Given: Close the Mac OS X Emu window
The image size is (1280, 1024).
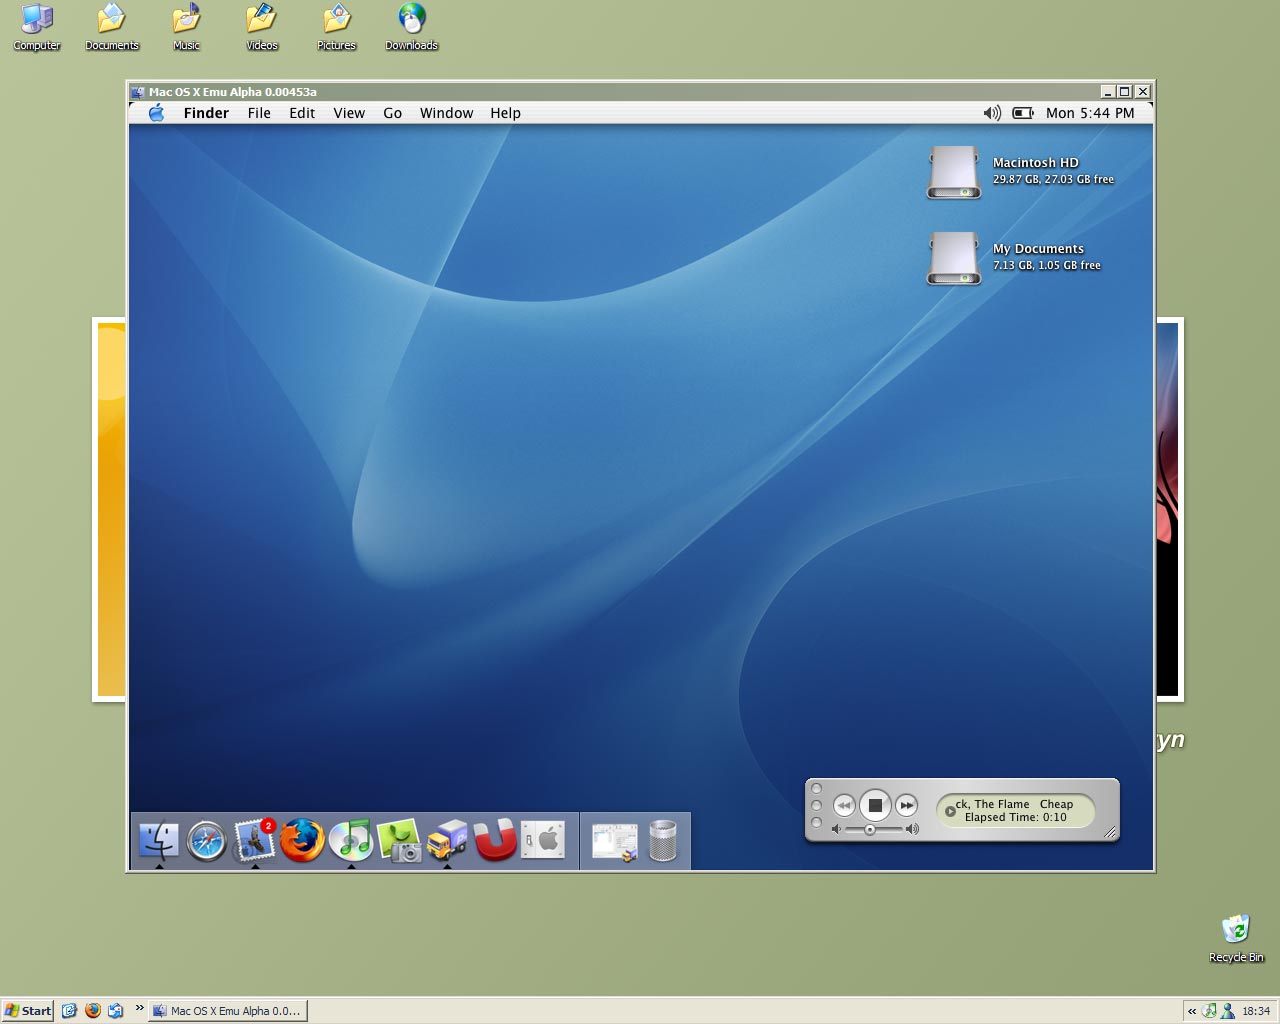Looking at the screenshot, I should pyautogui.click(x=1143, y=91).
